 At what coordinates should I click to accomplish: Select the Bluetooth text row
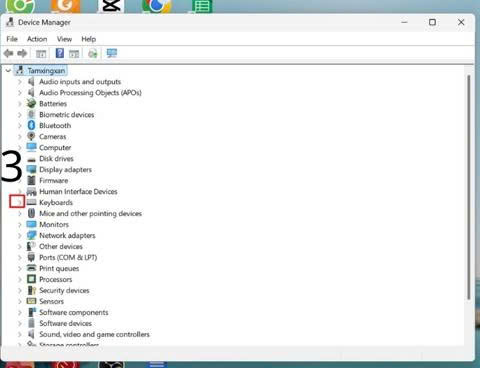tap(55, 125)
